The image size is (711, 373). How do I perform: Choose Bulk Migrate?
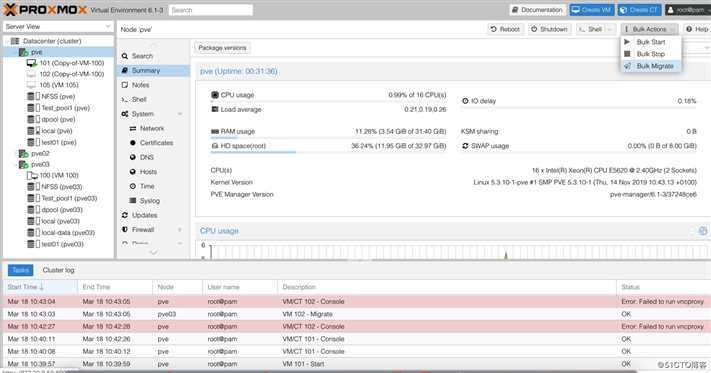click(651, 66)
